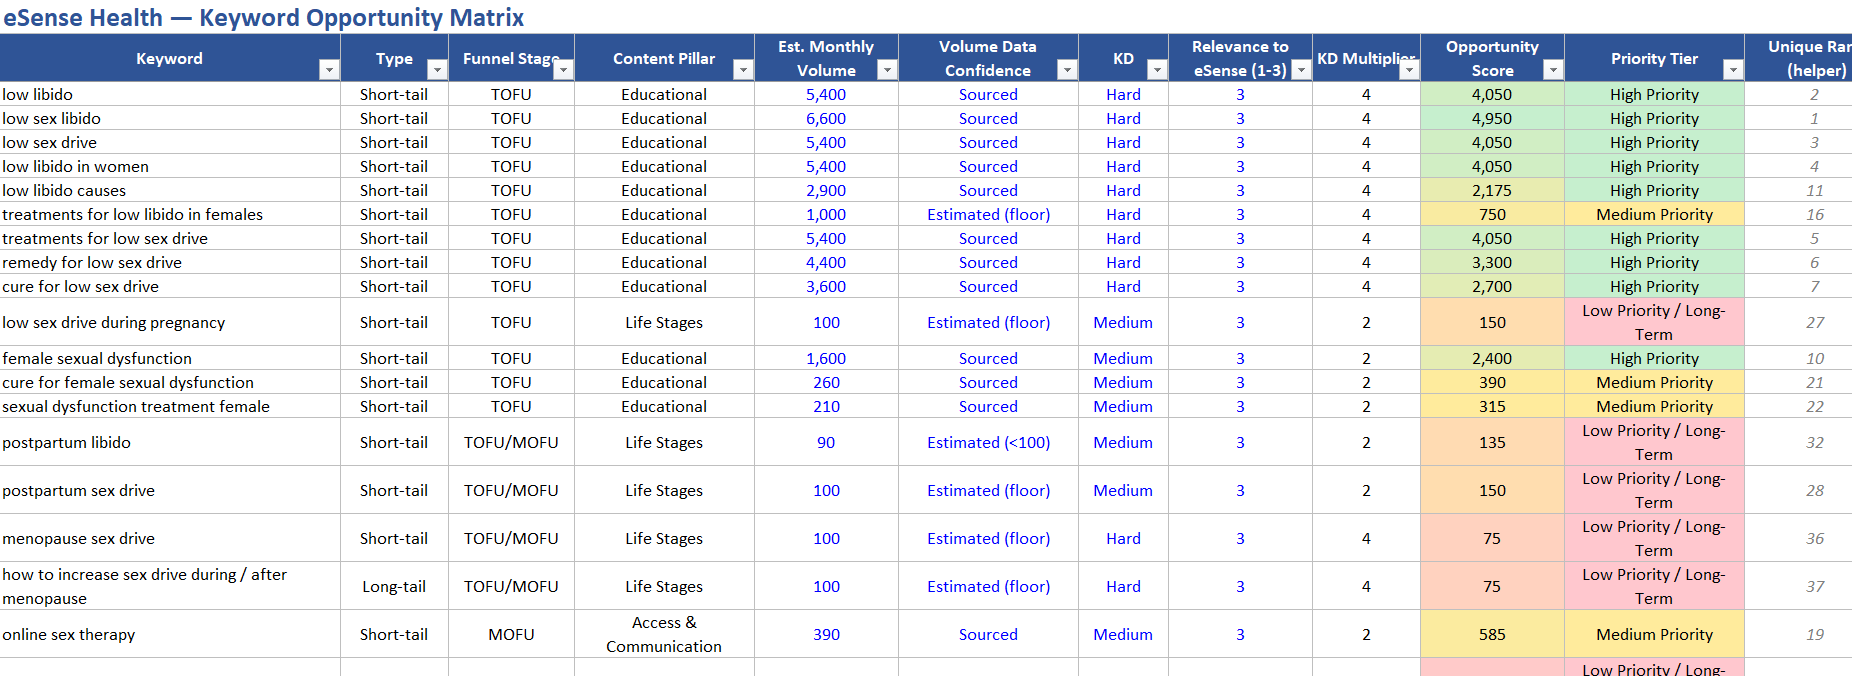The height and width of the screenshot is (676, 1852).
Task: Open the Content Pillar filter dropdown
Action: click(742, 70)
